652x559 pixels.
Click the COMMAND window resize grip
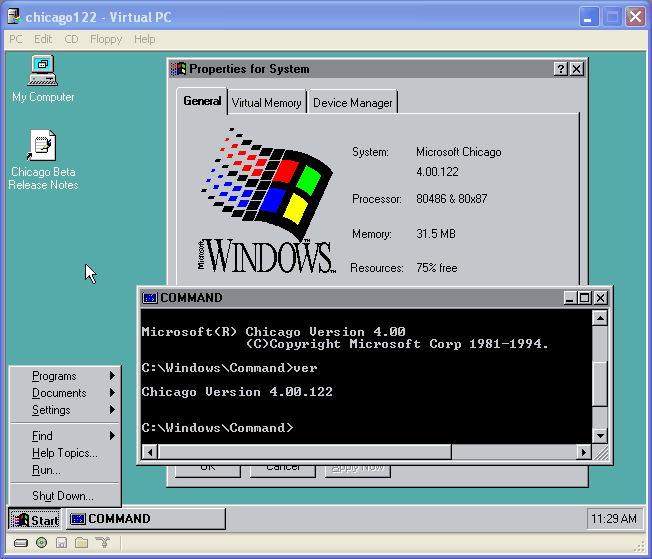coord(601,453)
